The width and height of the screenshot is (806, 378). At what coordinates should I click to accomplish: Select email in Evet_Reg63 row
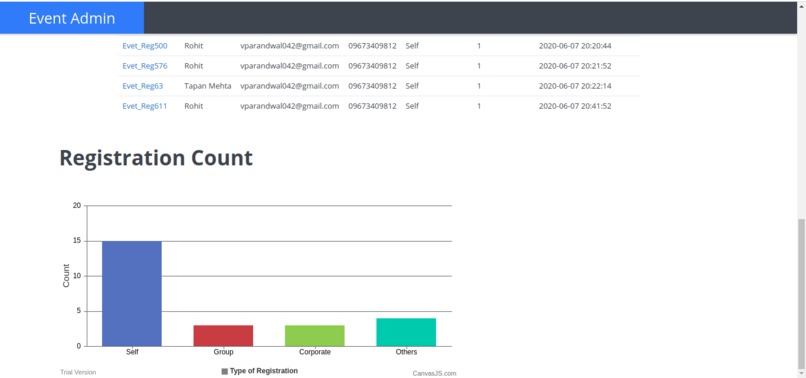coord(289,86)
